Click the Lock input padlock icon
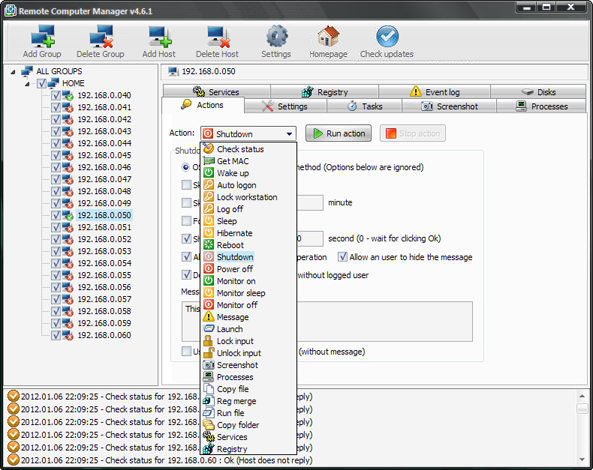The image size is (593, 470). click(x=208, y=341)
